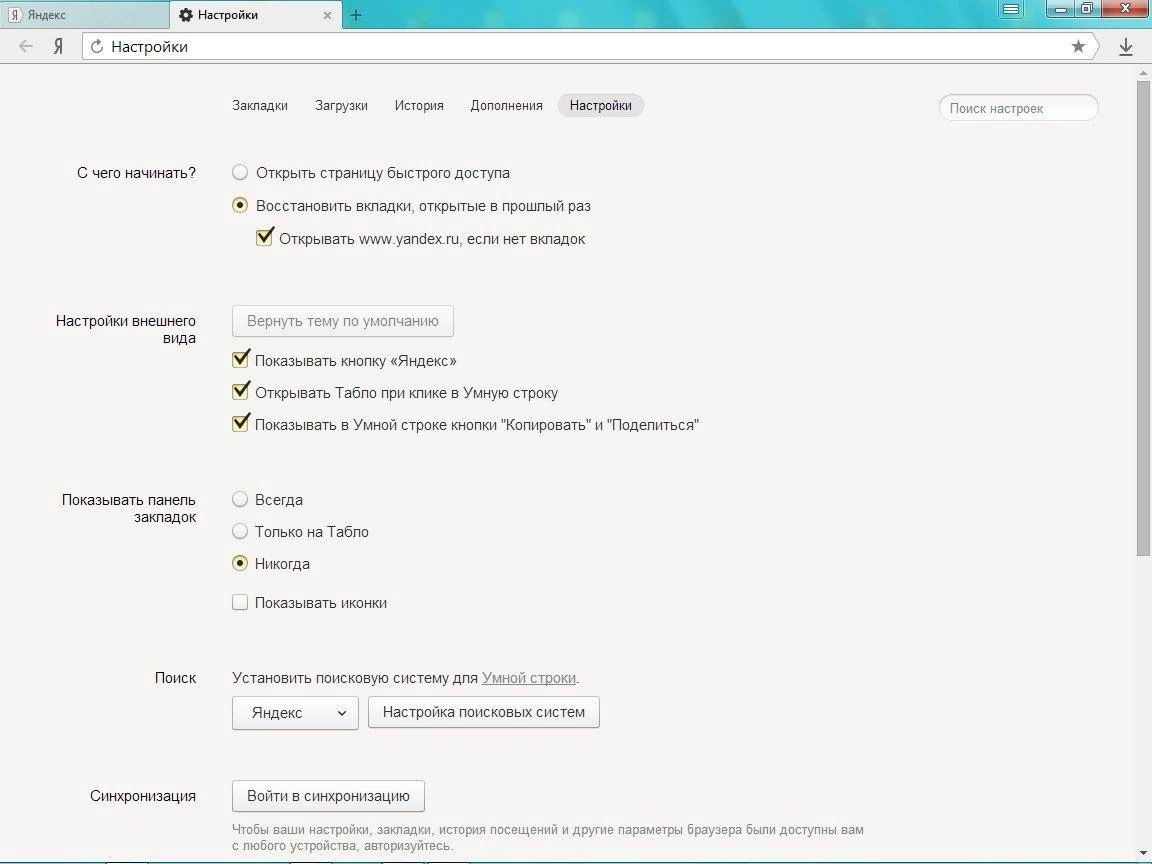Switch to the Яндекс browser tab
1152x864 pixels.
(84, 15)
